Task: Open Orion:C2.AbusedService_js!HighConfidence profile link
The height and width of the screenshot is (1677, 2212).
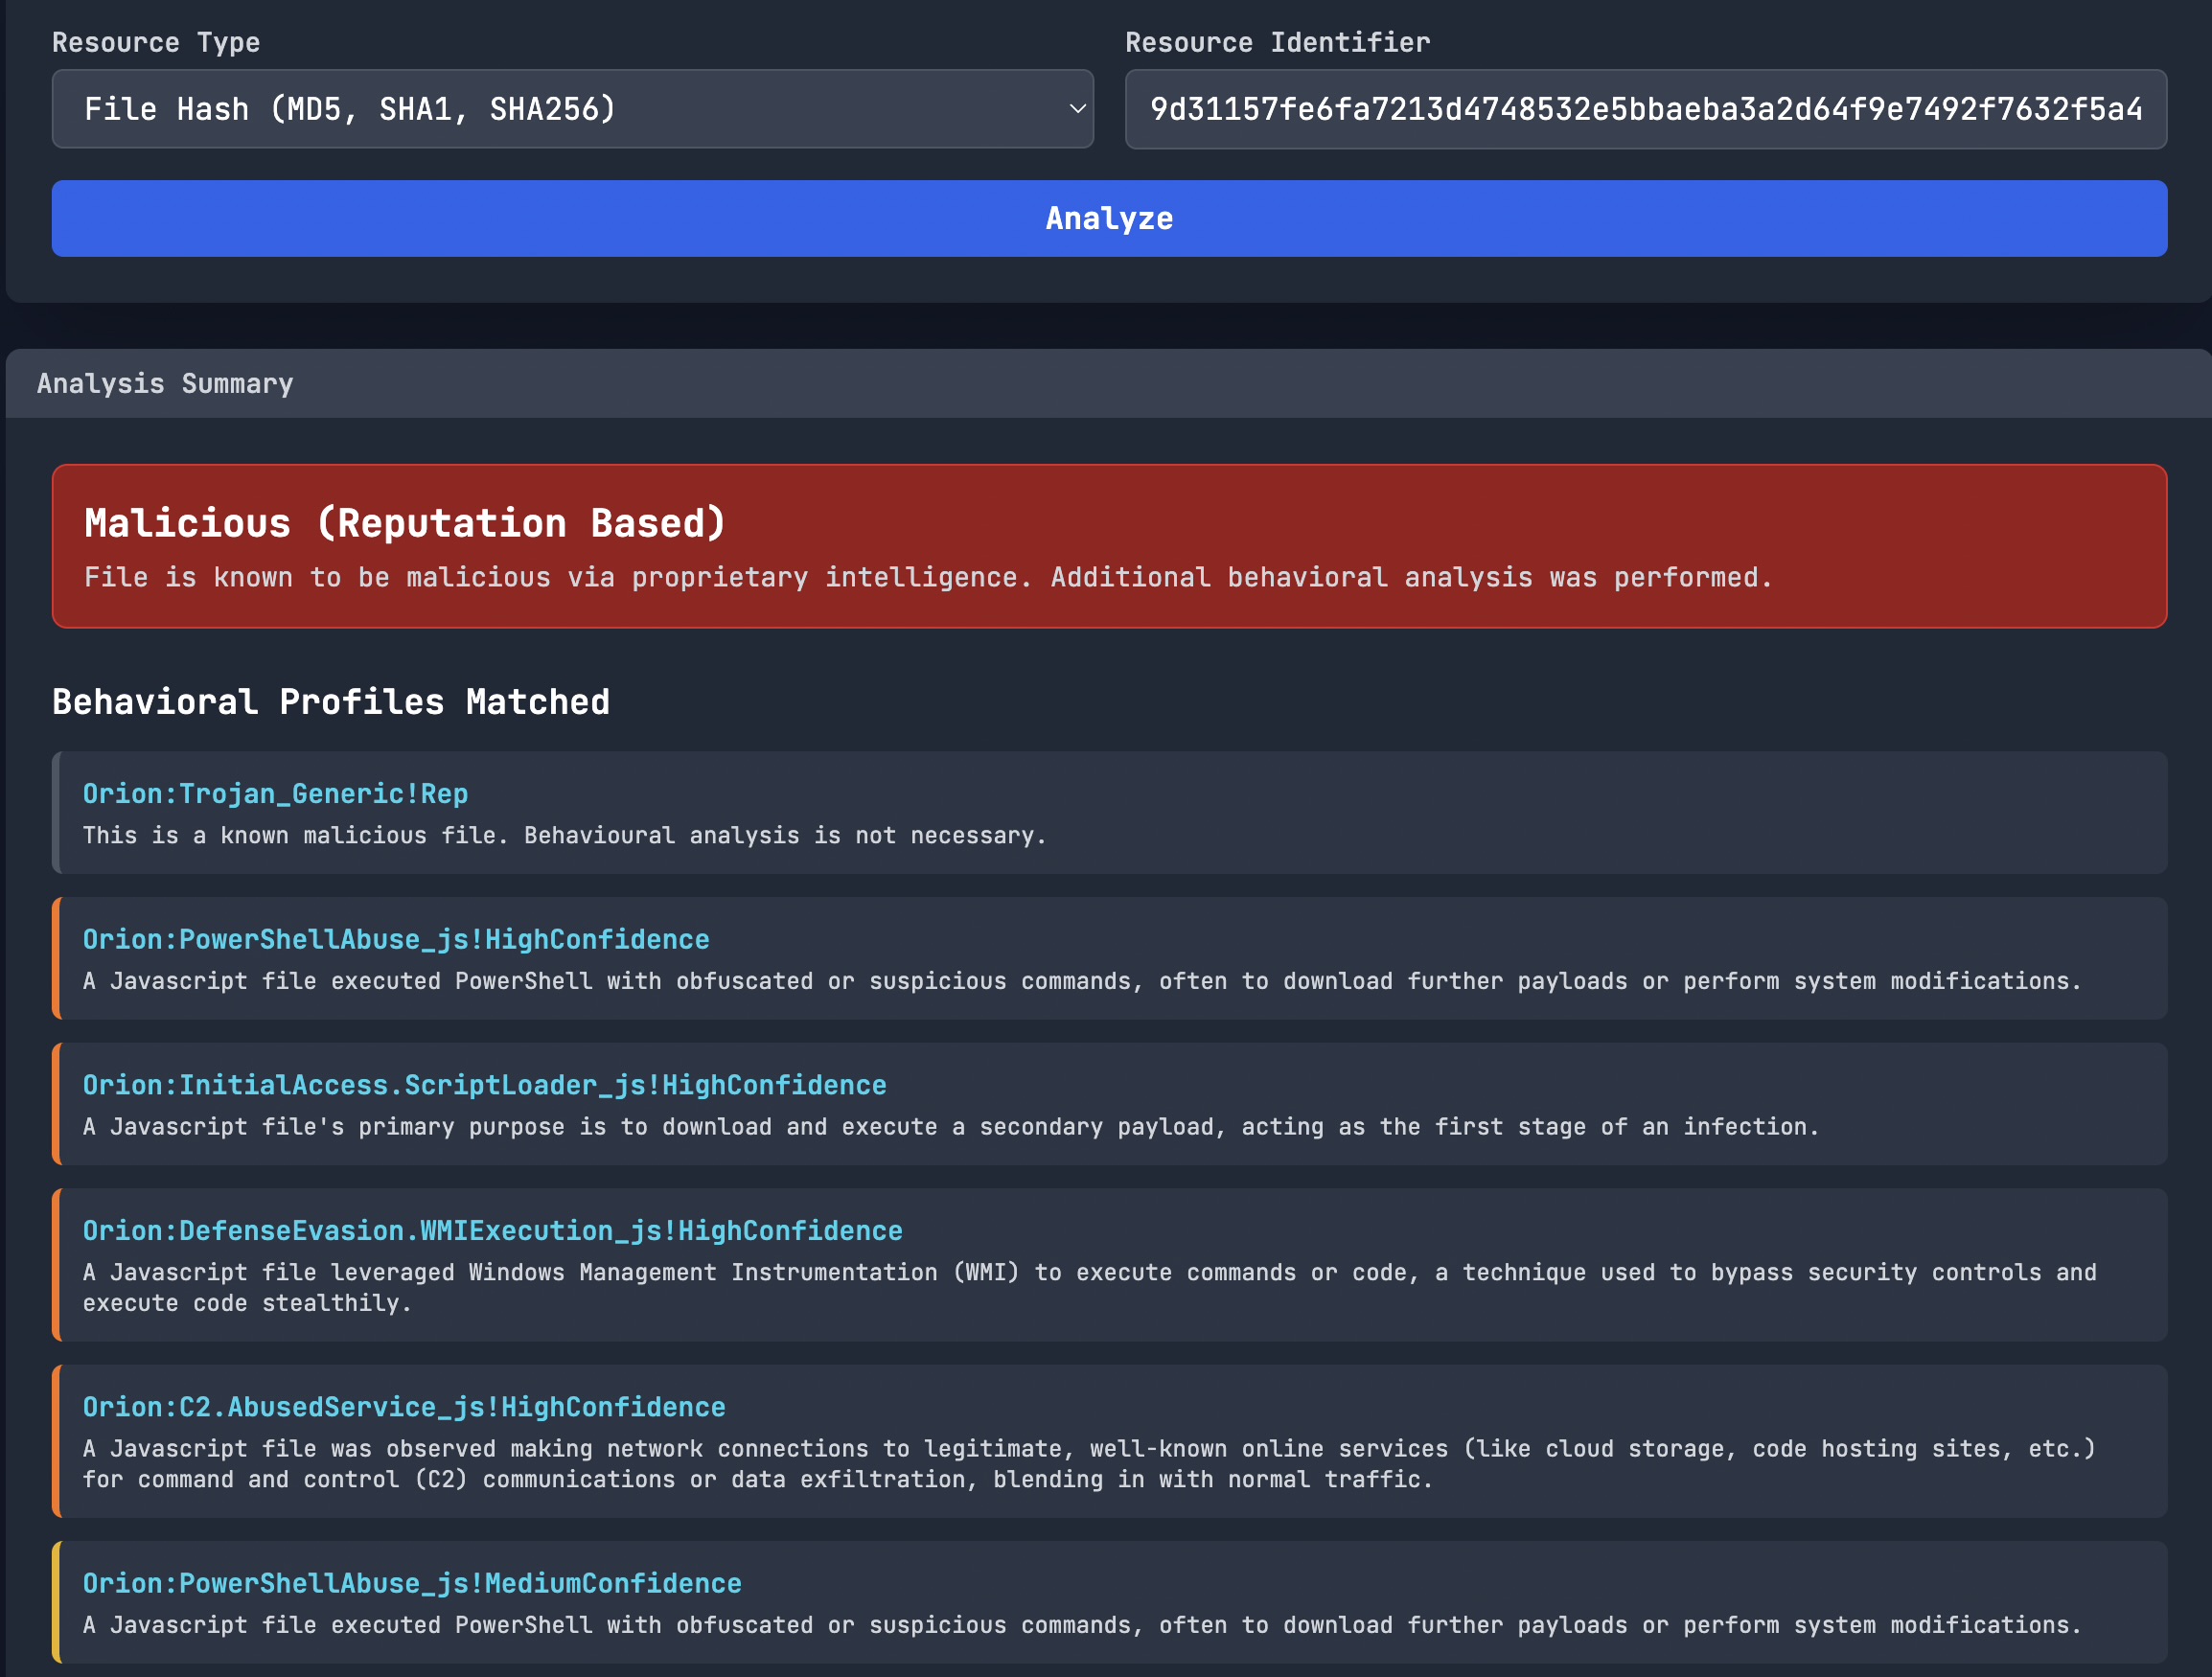Action: tap(404, 1408)
